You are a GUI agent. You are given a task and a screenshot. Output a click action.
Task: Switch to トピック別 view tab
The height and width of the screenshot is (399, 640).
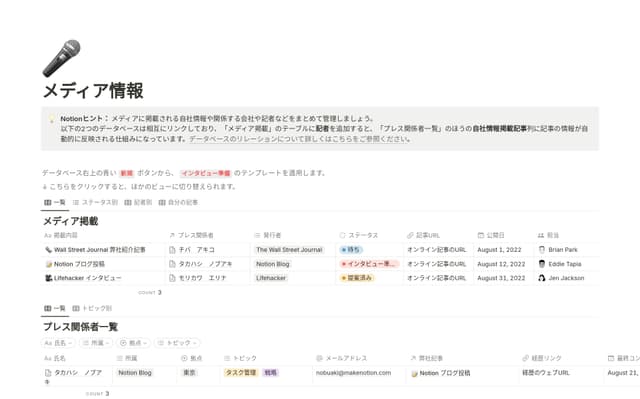(92, 308)
